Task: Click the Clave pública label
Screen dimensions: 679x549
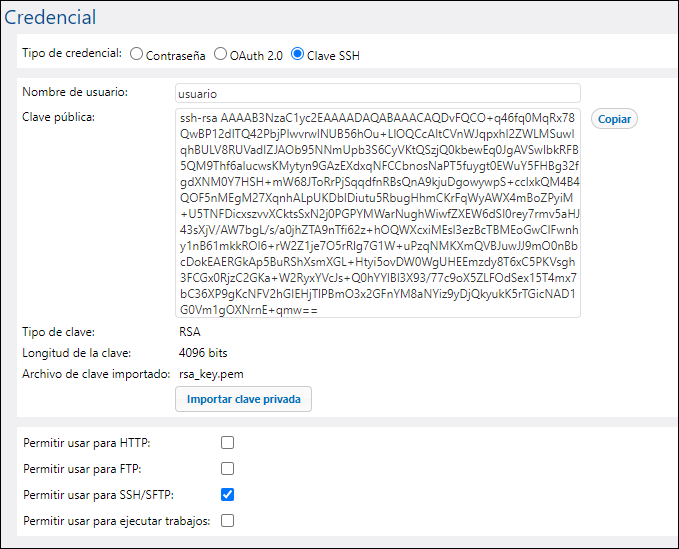Action: (59, 117)
